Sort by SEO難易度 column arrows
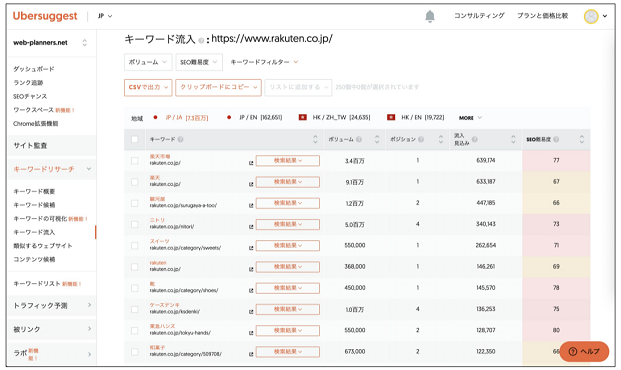Viewport: 621px width, 370px height. coord(582,139)
